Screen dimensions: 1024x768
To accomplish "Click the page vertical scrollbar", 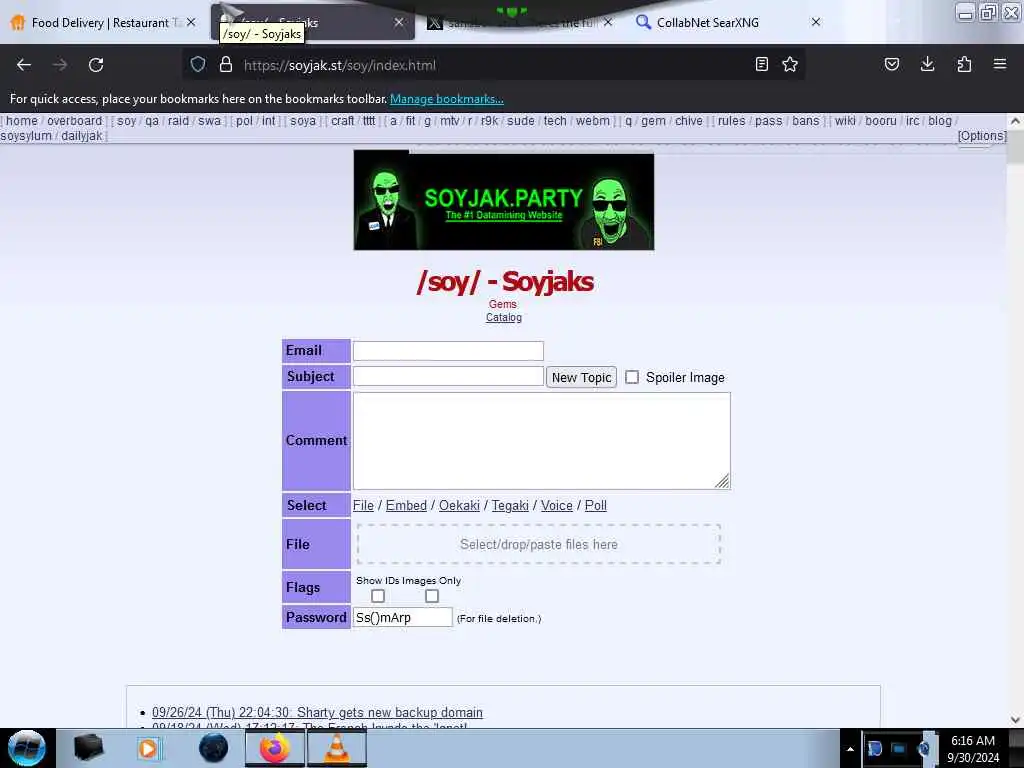I will pos(1015,418).
